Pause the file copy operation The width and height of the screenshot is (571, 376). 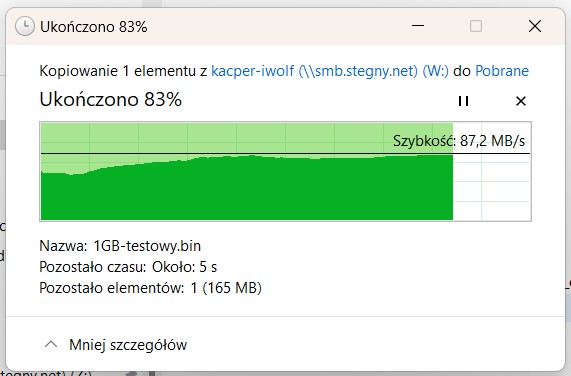point(463,101)
